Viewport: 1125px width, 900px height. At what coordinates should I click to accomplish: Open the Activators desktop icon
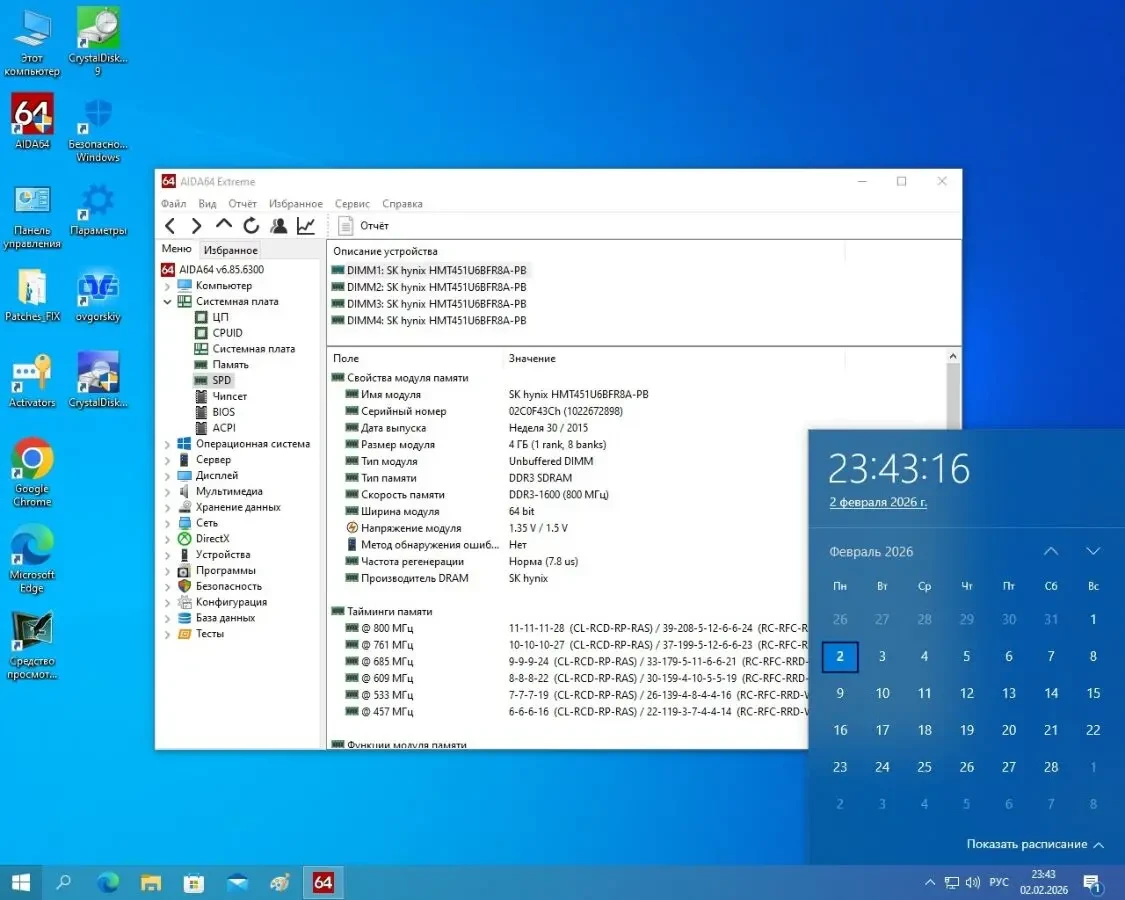click(x=32, y=380)
